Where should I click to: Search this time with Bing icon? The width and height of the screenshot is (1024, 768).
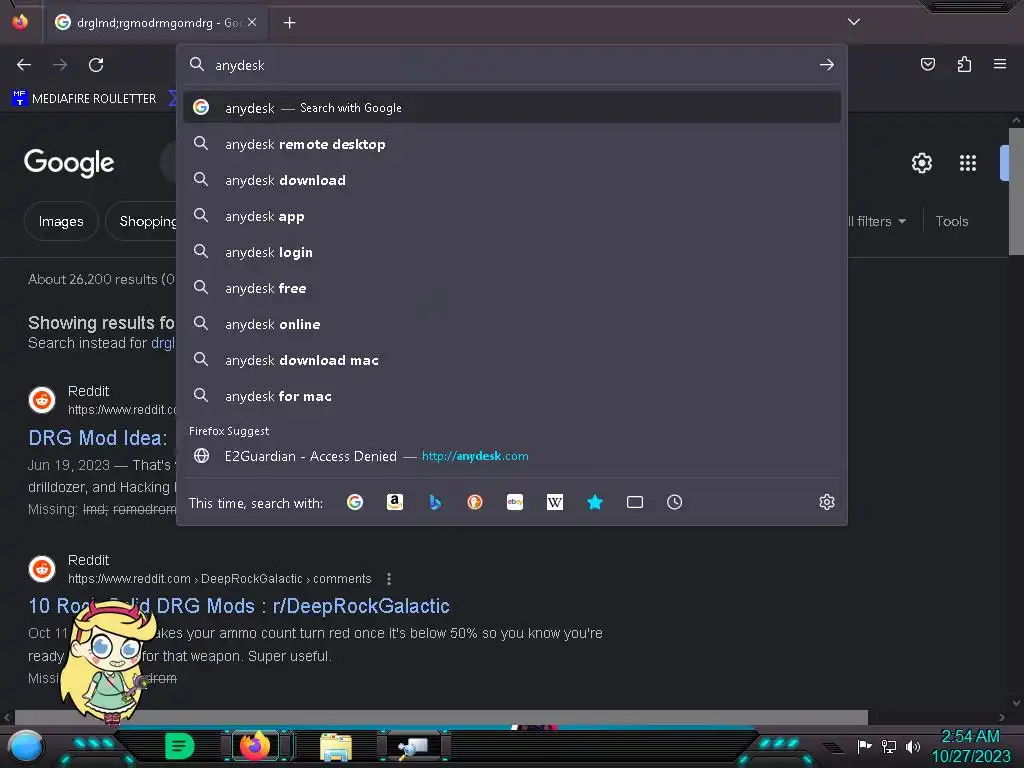click(435, 502)
